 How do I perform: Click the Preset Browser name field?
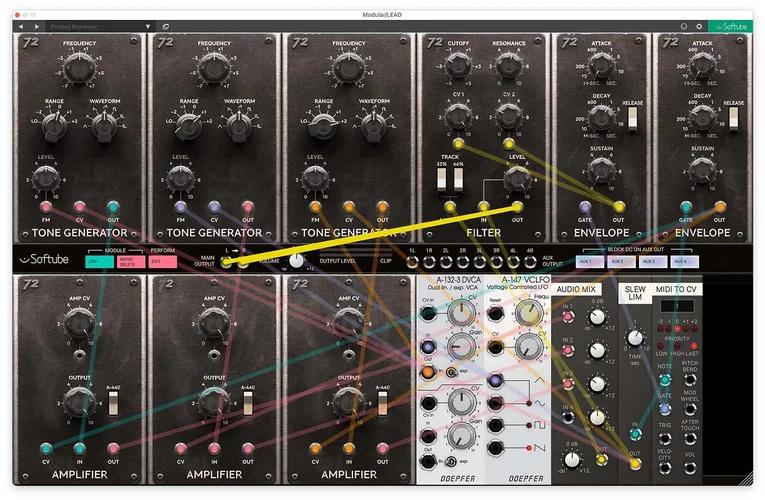pyautogui.click(x=95, y=26)
